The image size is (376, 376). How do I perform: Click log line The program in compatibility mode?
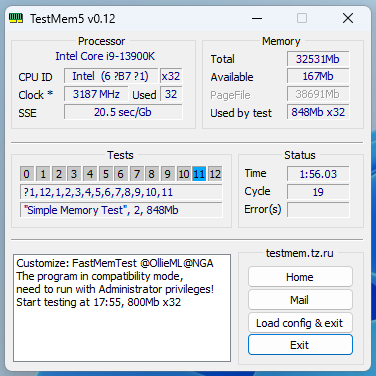coord(100,276)
